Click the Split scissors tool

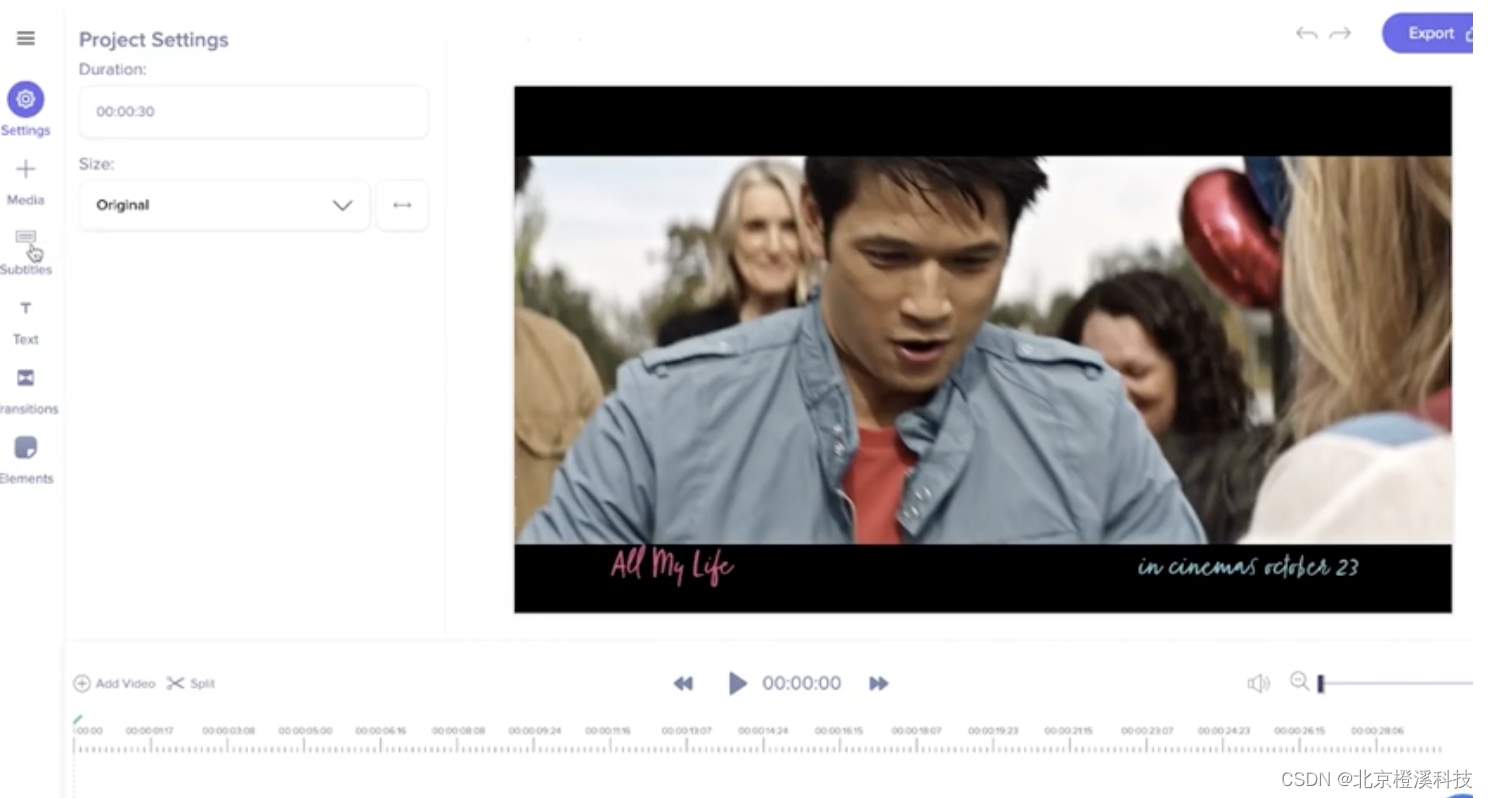click(191, 684)
